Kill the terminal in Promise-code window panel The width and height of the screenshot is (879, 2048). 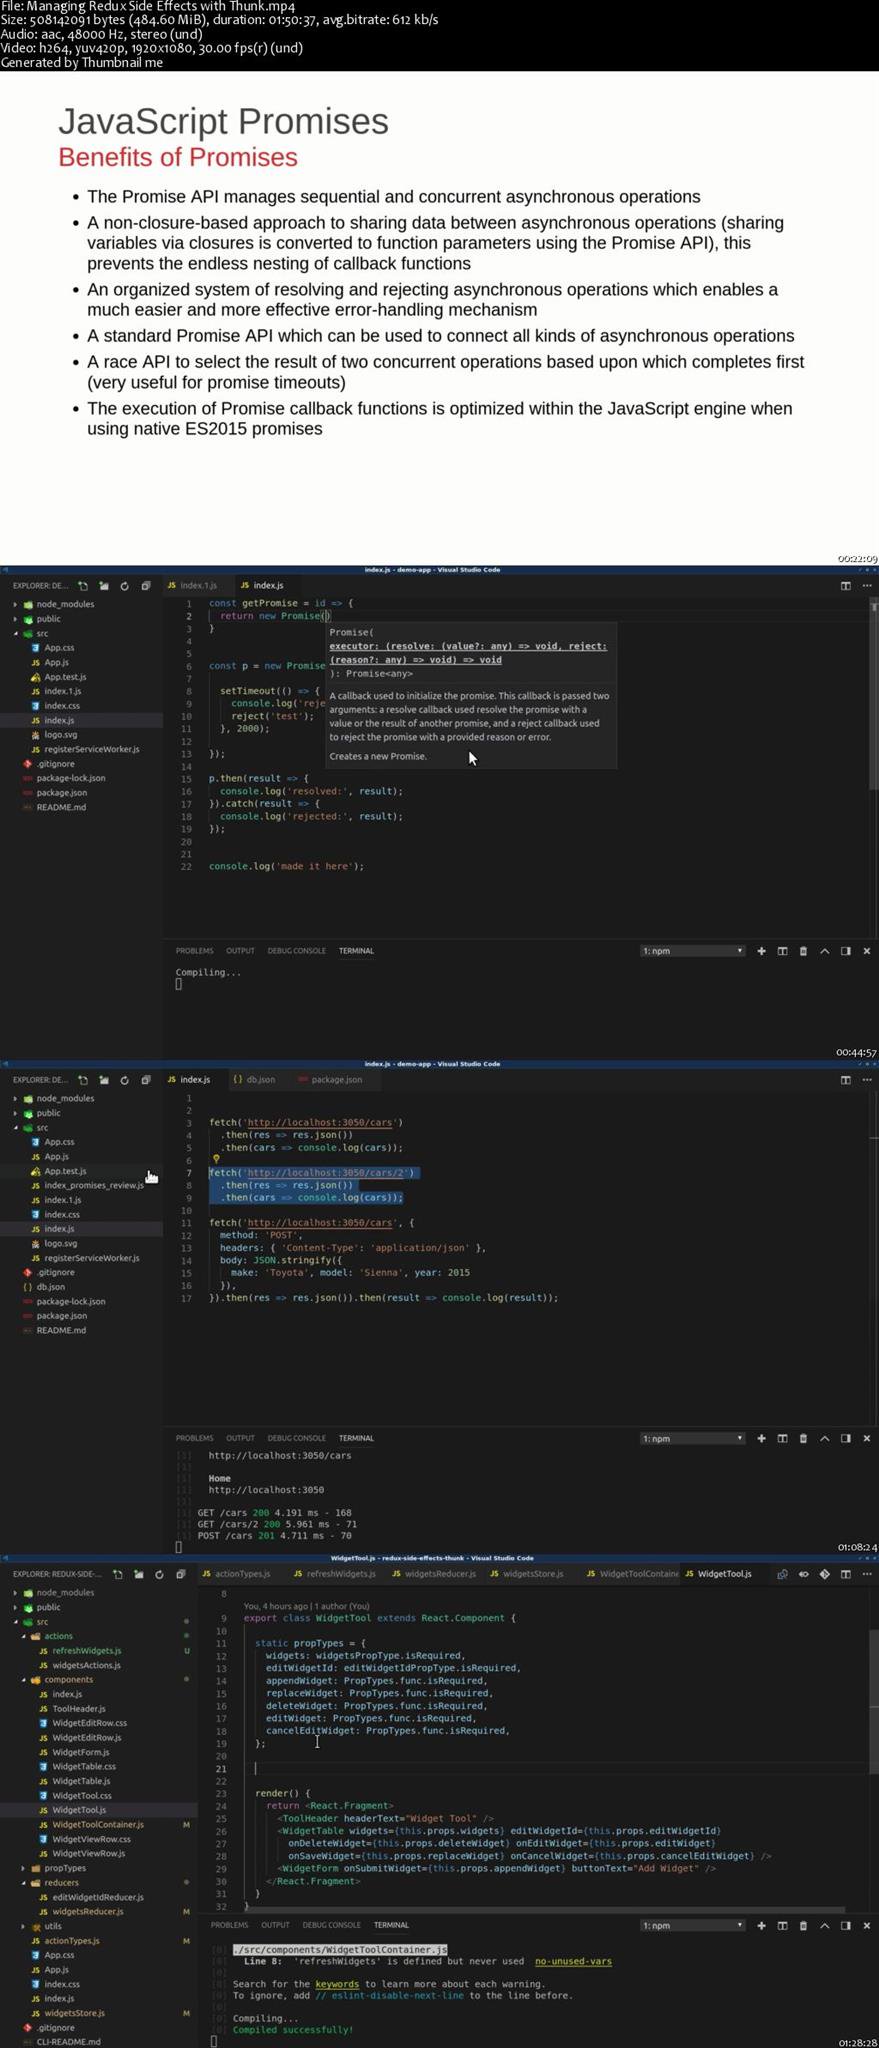tap(803, 951)
